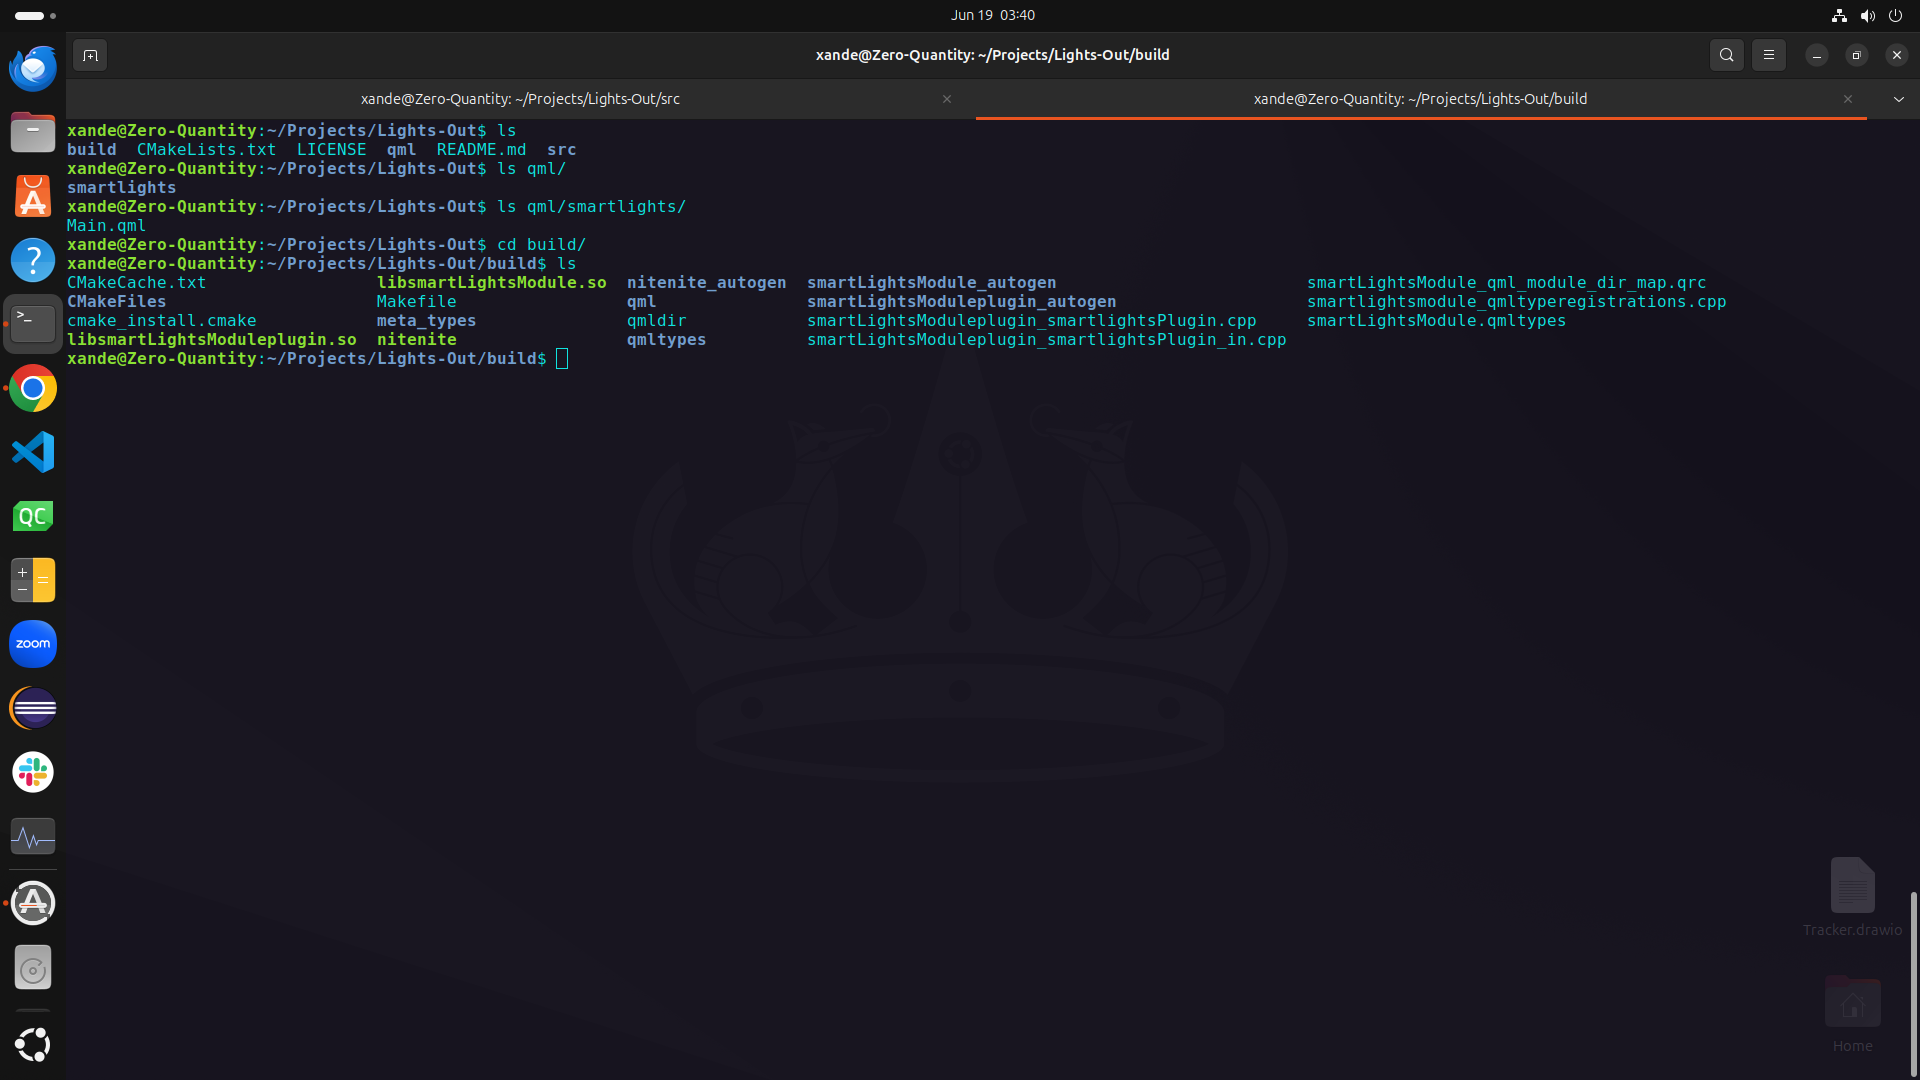
Task: Click the volume icon in the top bar
Action: [x=1867, y=15]
